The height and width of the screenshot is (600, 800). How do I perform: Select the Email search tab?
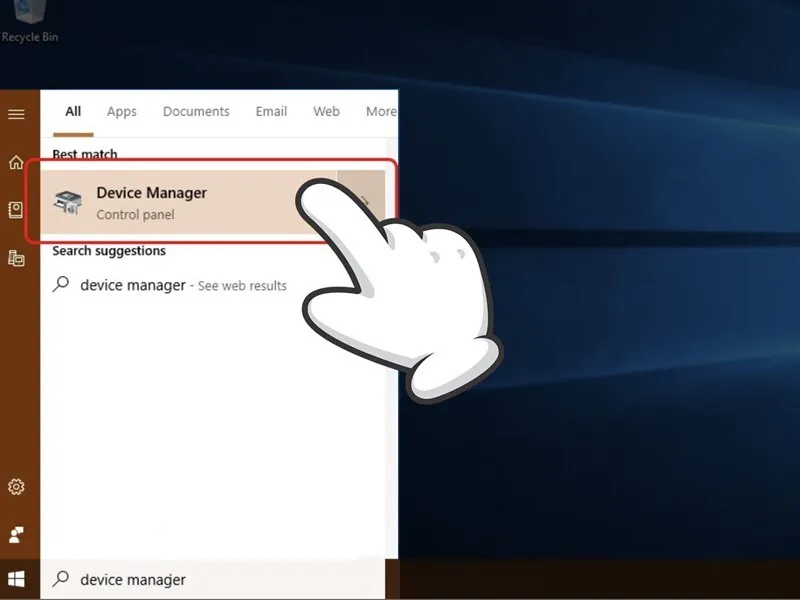click(270, 111)
